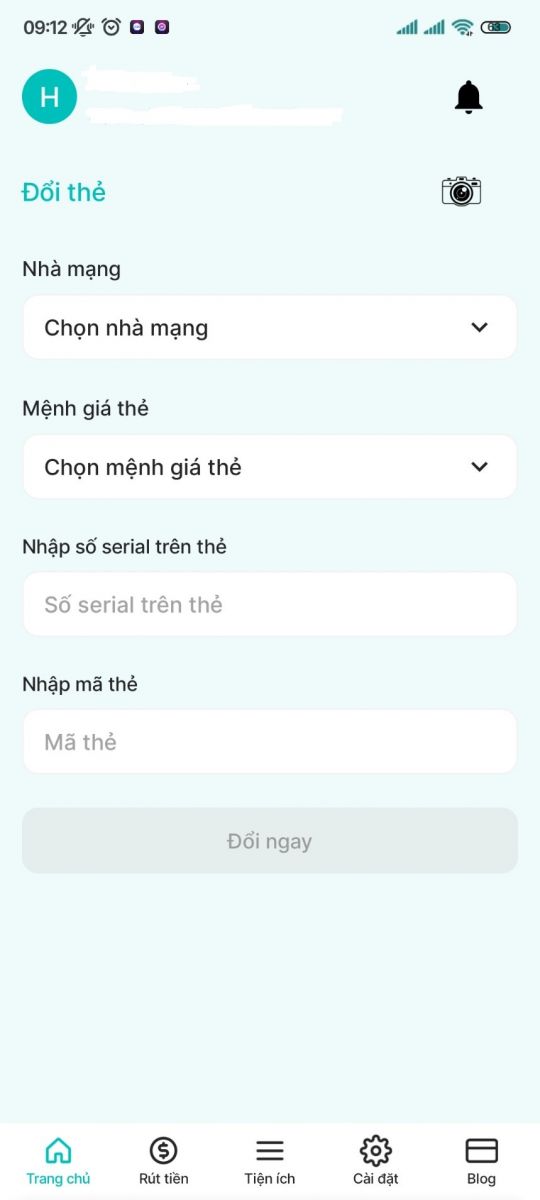The width and height of the screenshot is (540, 1200).
Task: Focus the Số serial trên thẻ field
Action: coord(270,604)
